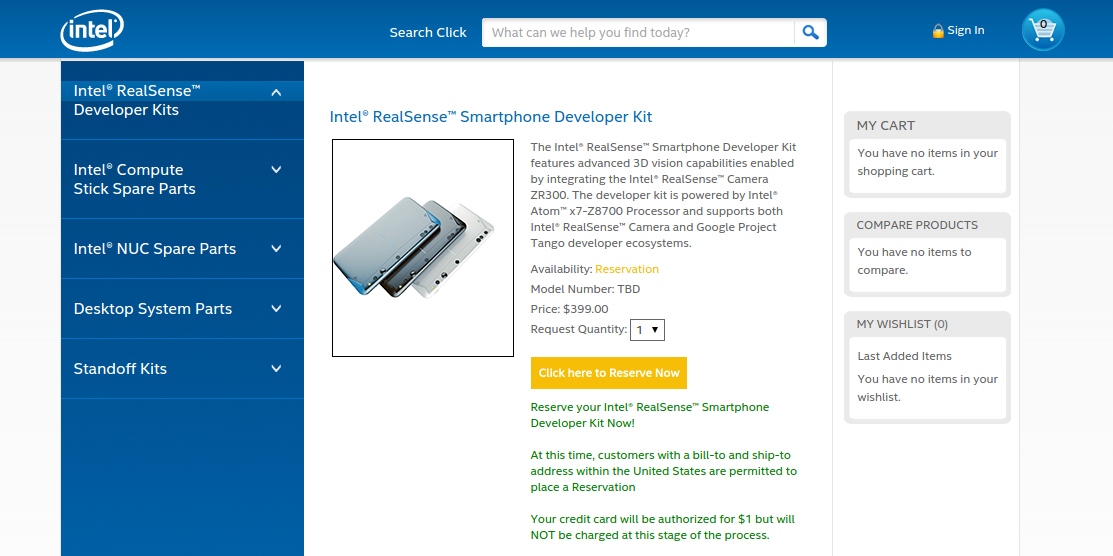
Task: Open Intel Compute Stick Spare Parts category
Action: click(x=134, y=179)
